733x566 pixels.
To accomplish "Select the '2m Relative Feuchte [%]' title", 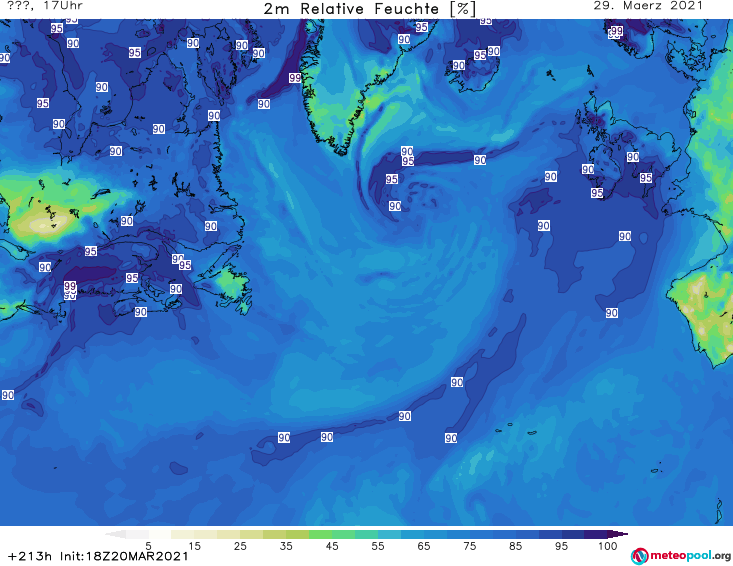I will 369,9.
